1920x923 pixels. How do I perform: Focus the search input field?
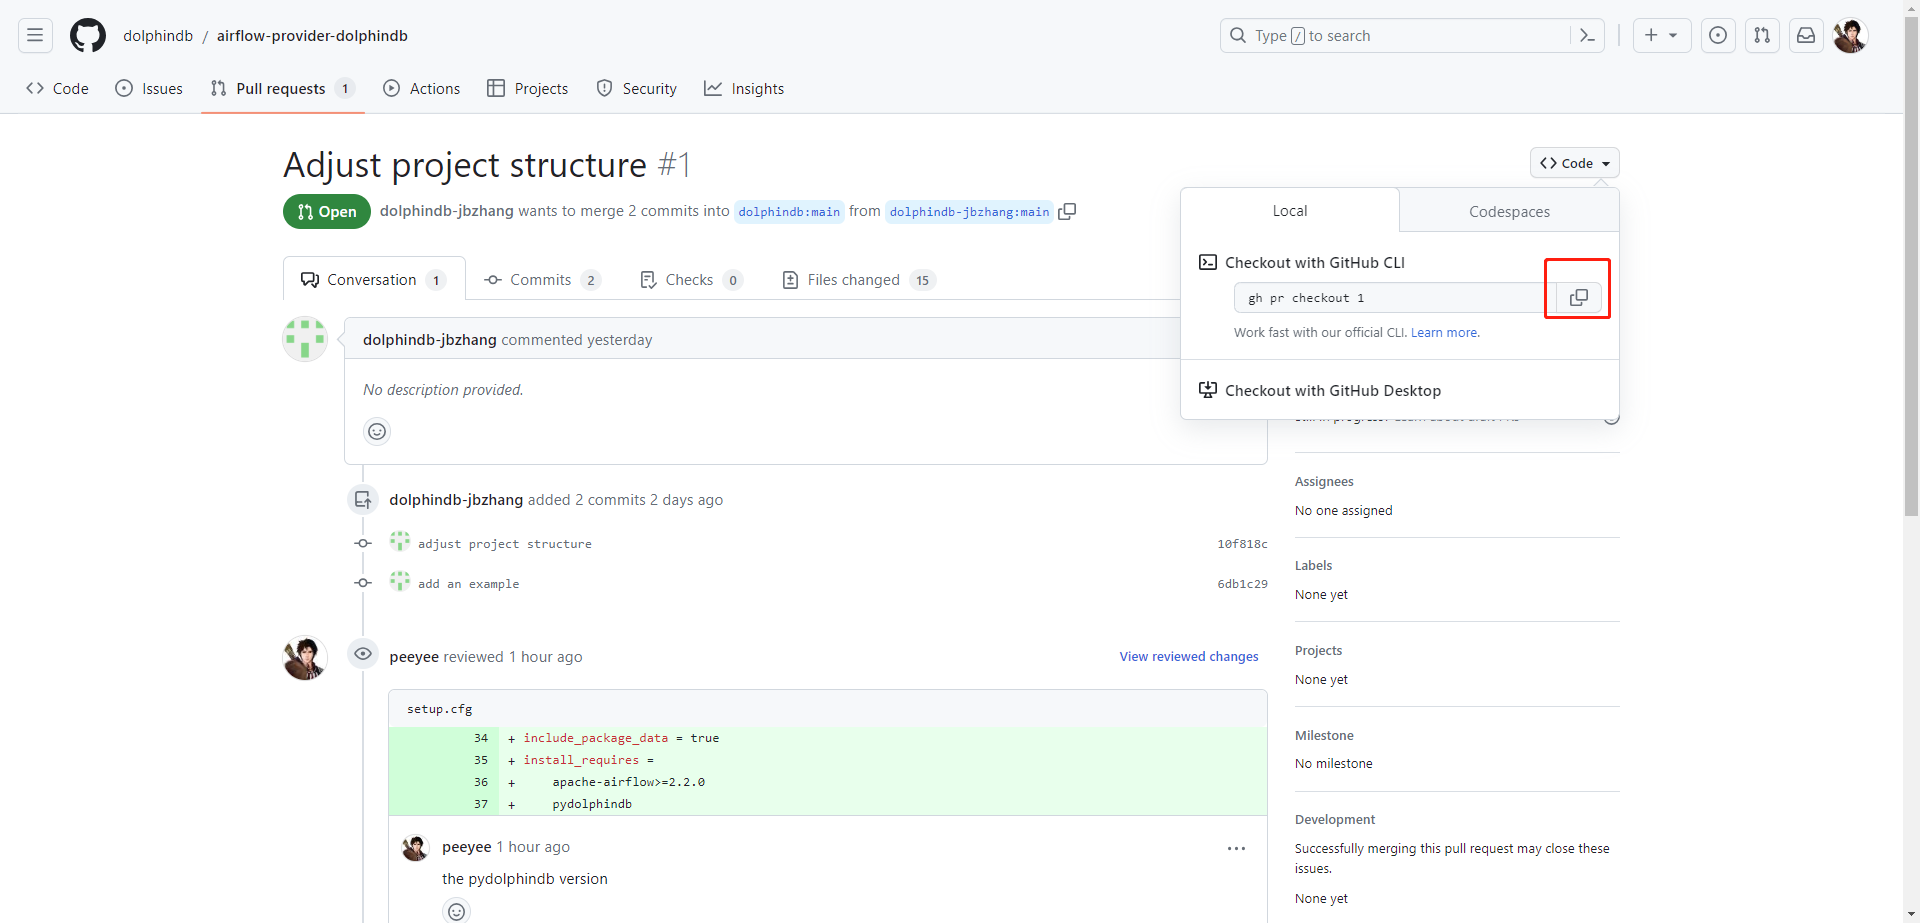pyautogui.click(x=1395, y=36)
